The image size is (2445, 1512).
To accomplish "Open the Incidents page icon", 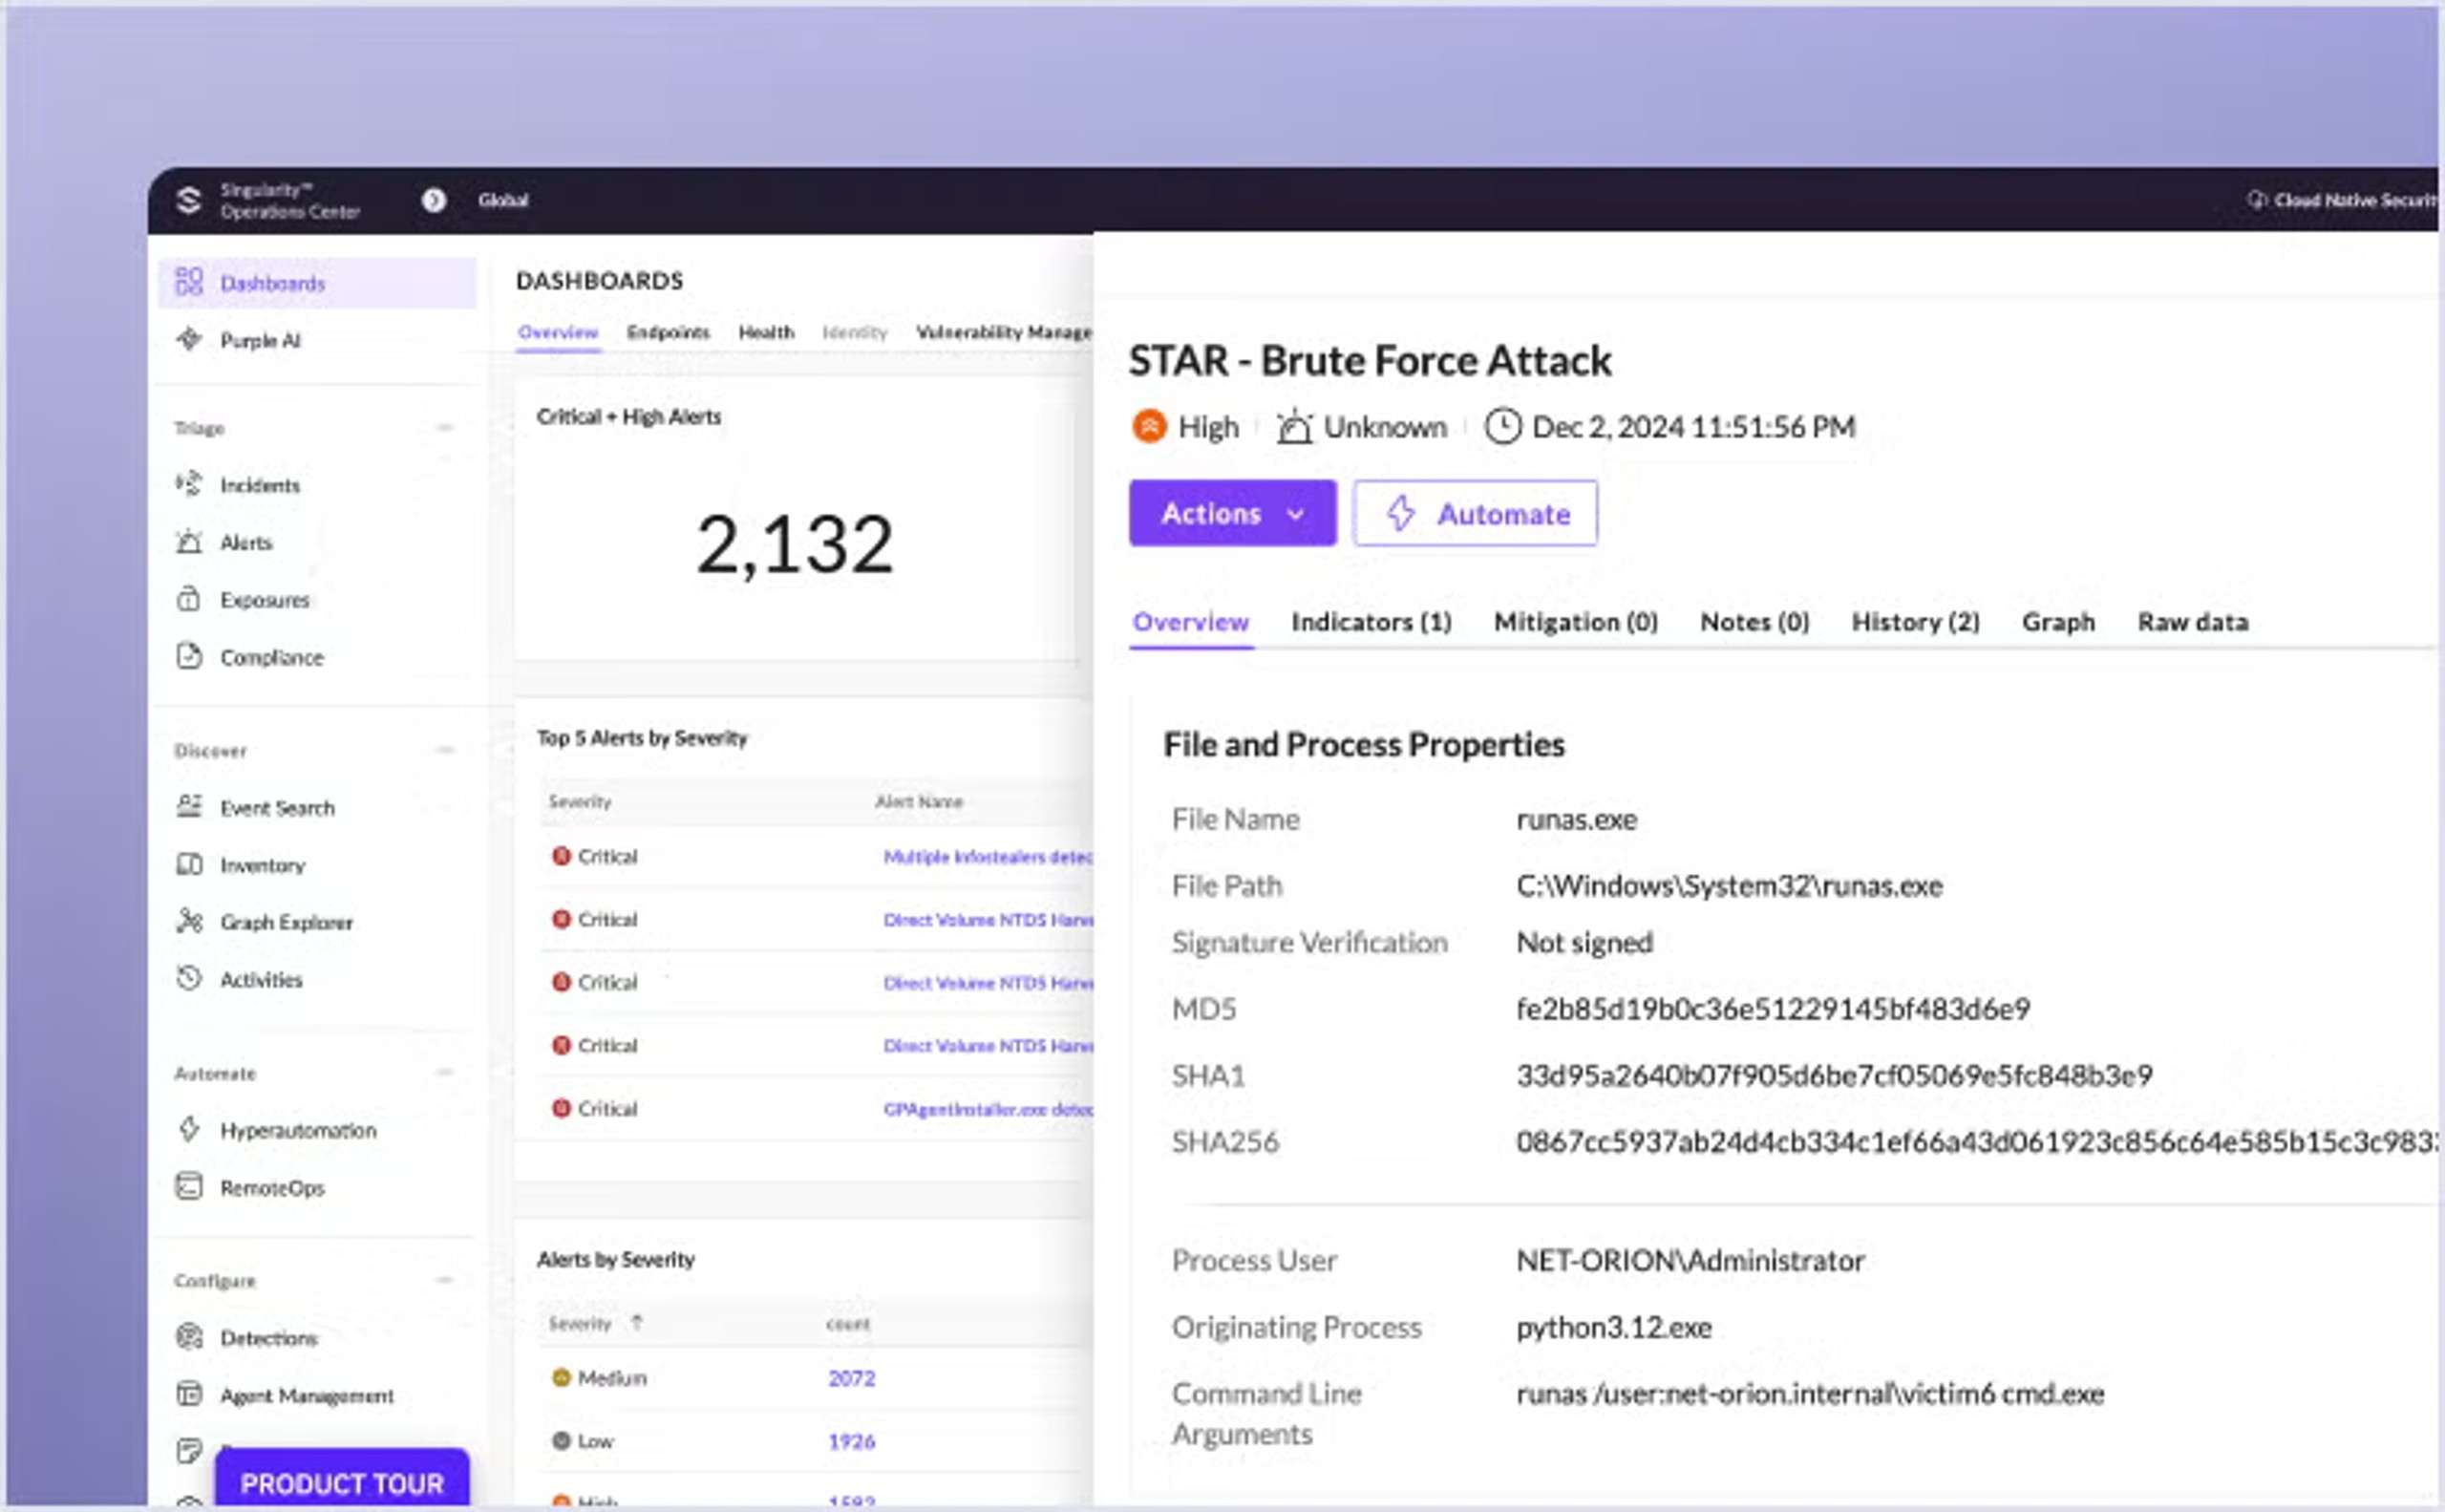I will (x=188, y=484).
